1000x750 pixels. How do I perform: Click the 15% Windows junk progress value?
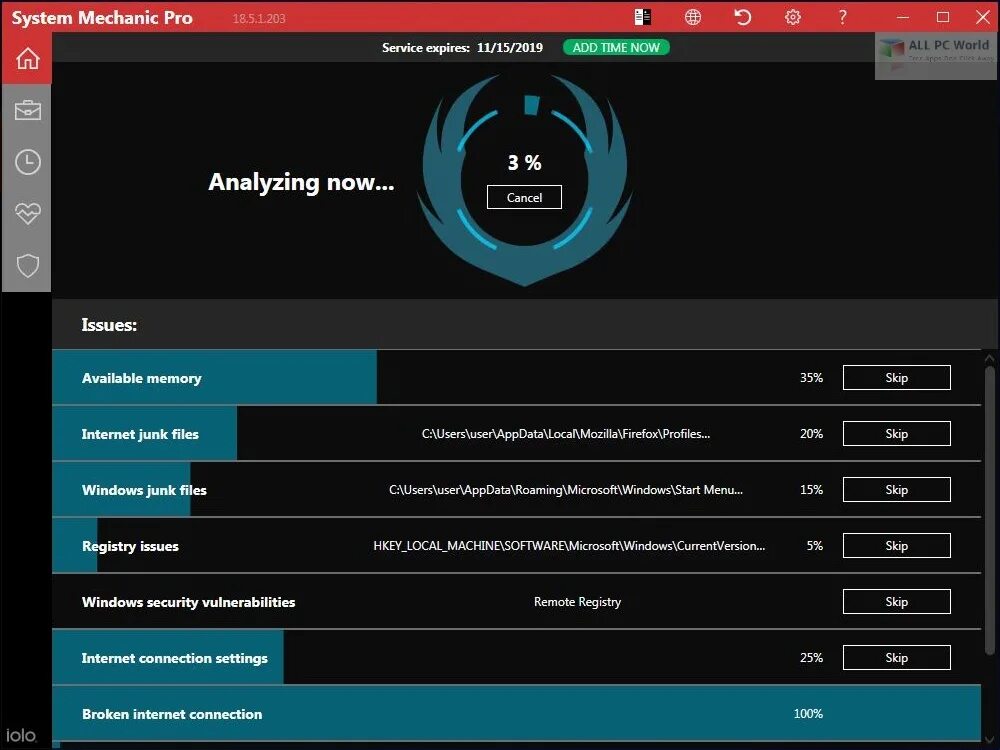coord(811,490)
